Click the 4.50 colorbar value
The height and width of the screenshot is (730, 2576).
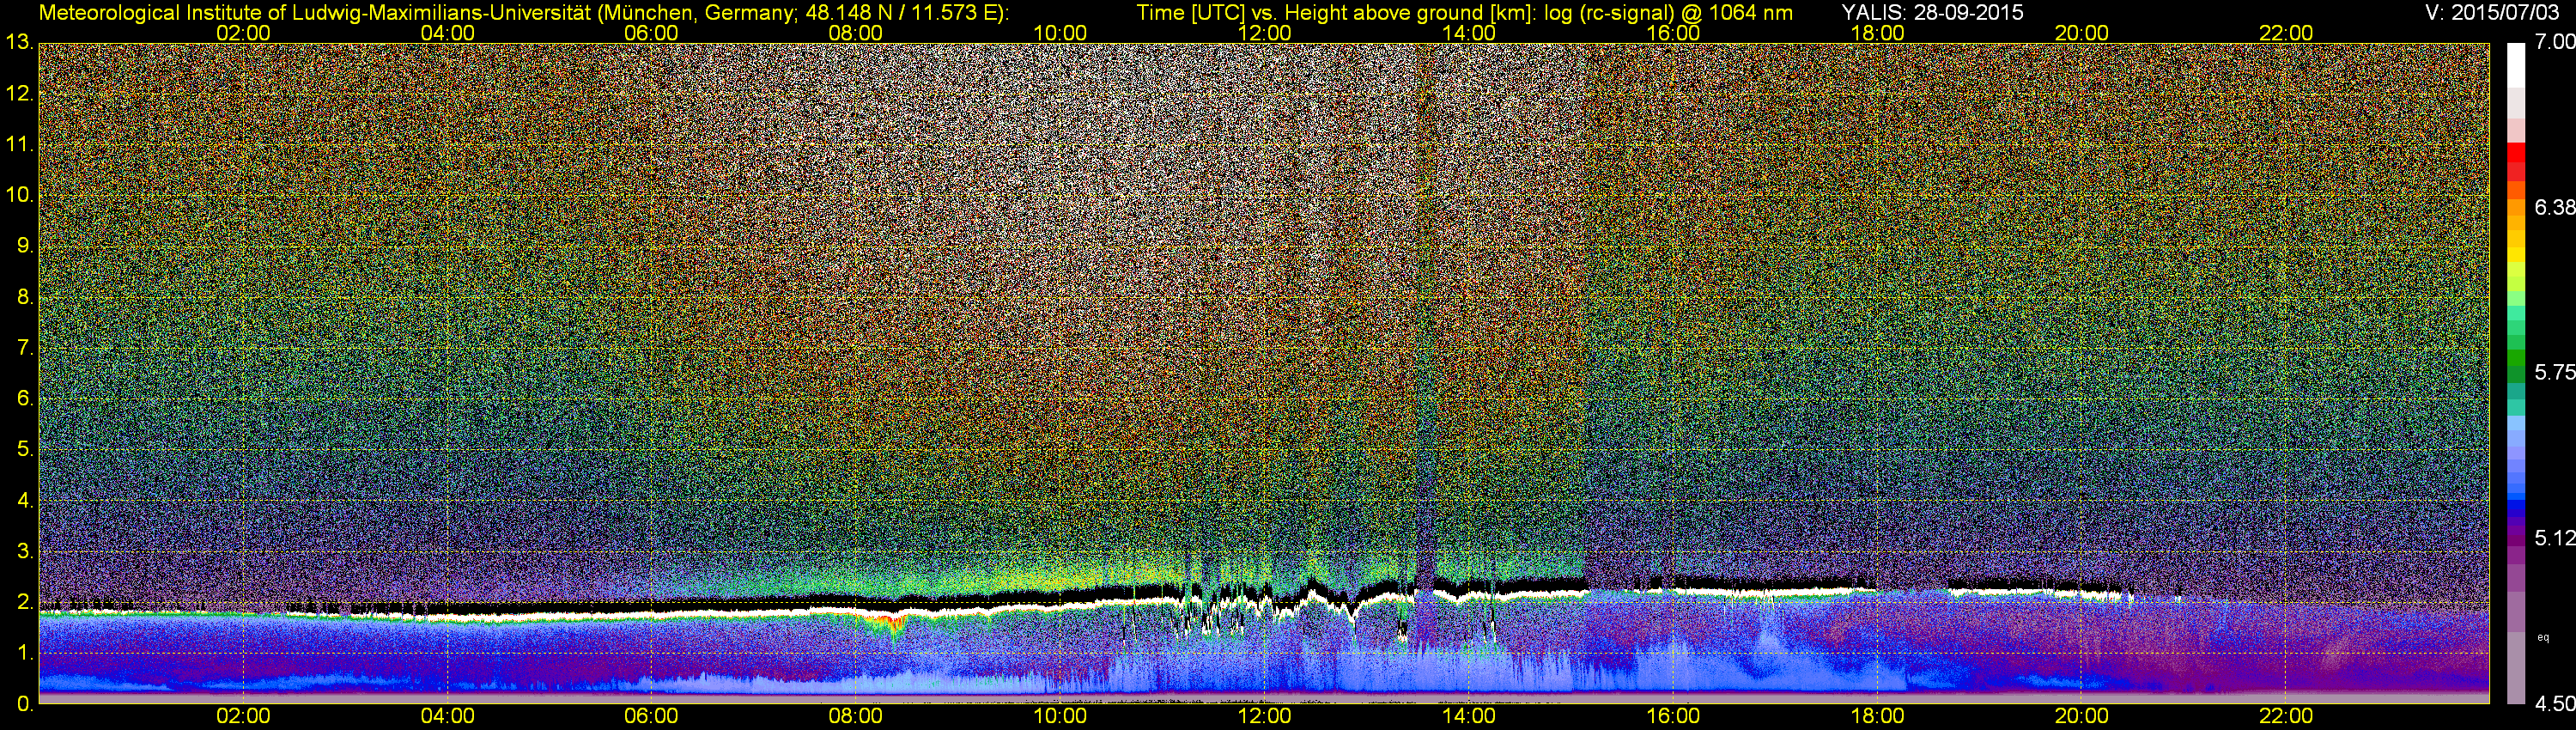(2555, 704)
